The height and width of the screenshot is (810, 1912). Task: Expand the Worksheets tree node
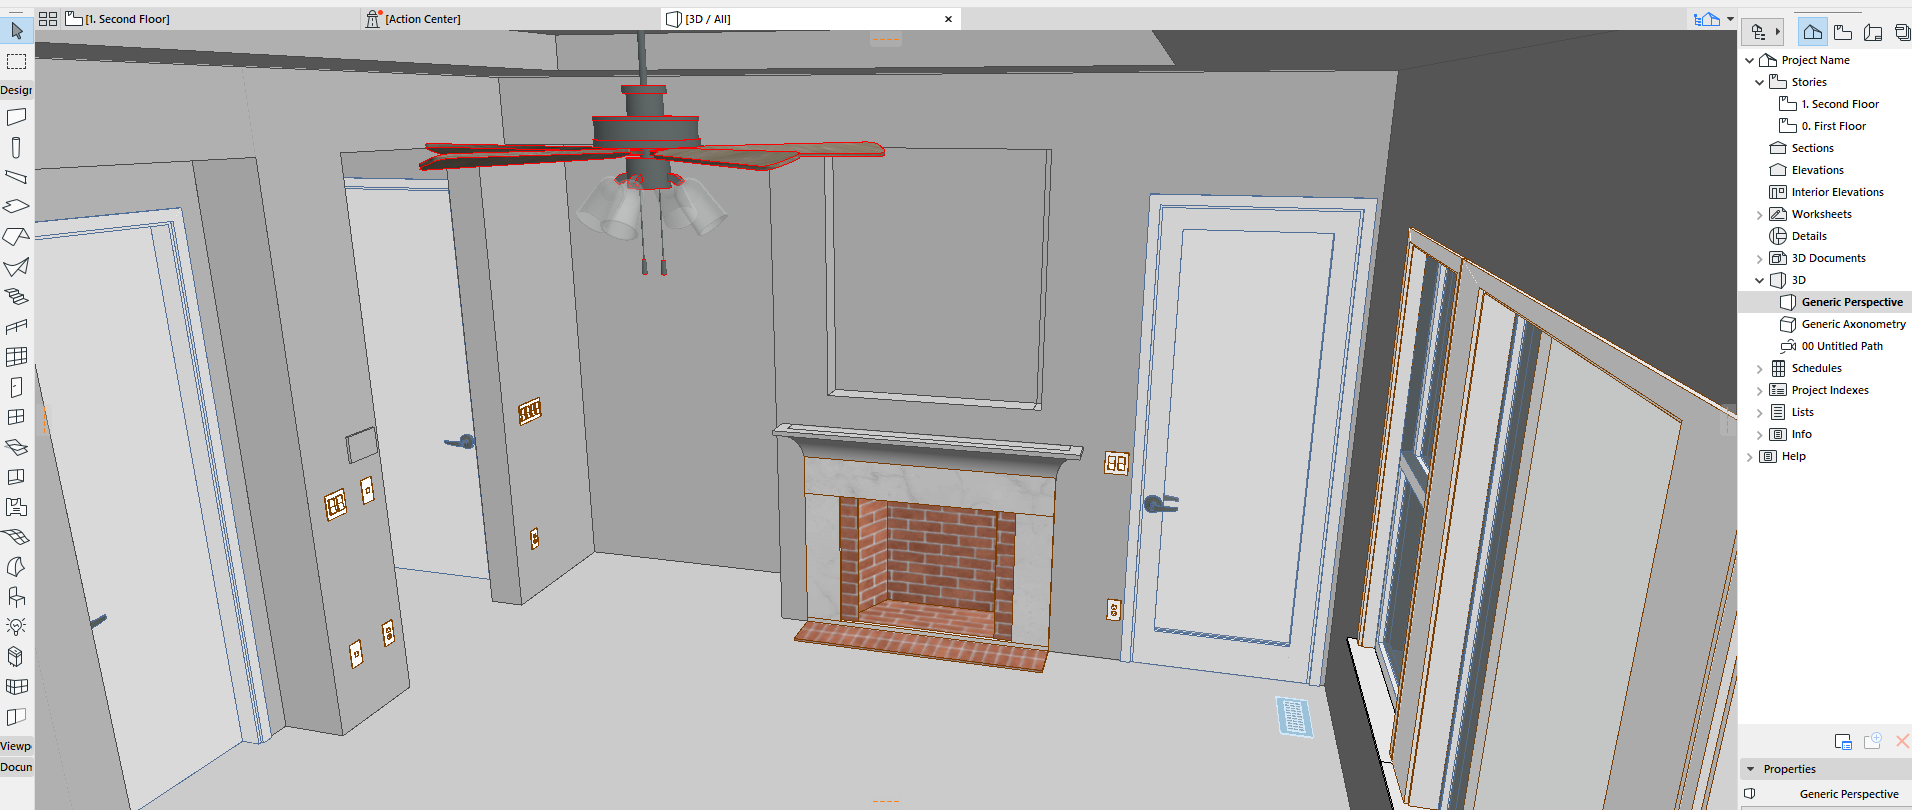pyautogui.click(x=1760, y=215)
